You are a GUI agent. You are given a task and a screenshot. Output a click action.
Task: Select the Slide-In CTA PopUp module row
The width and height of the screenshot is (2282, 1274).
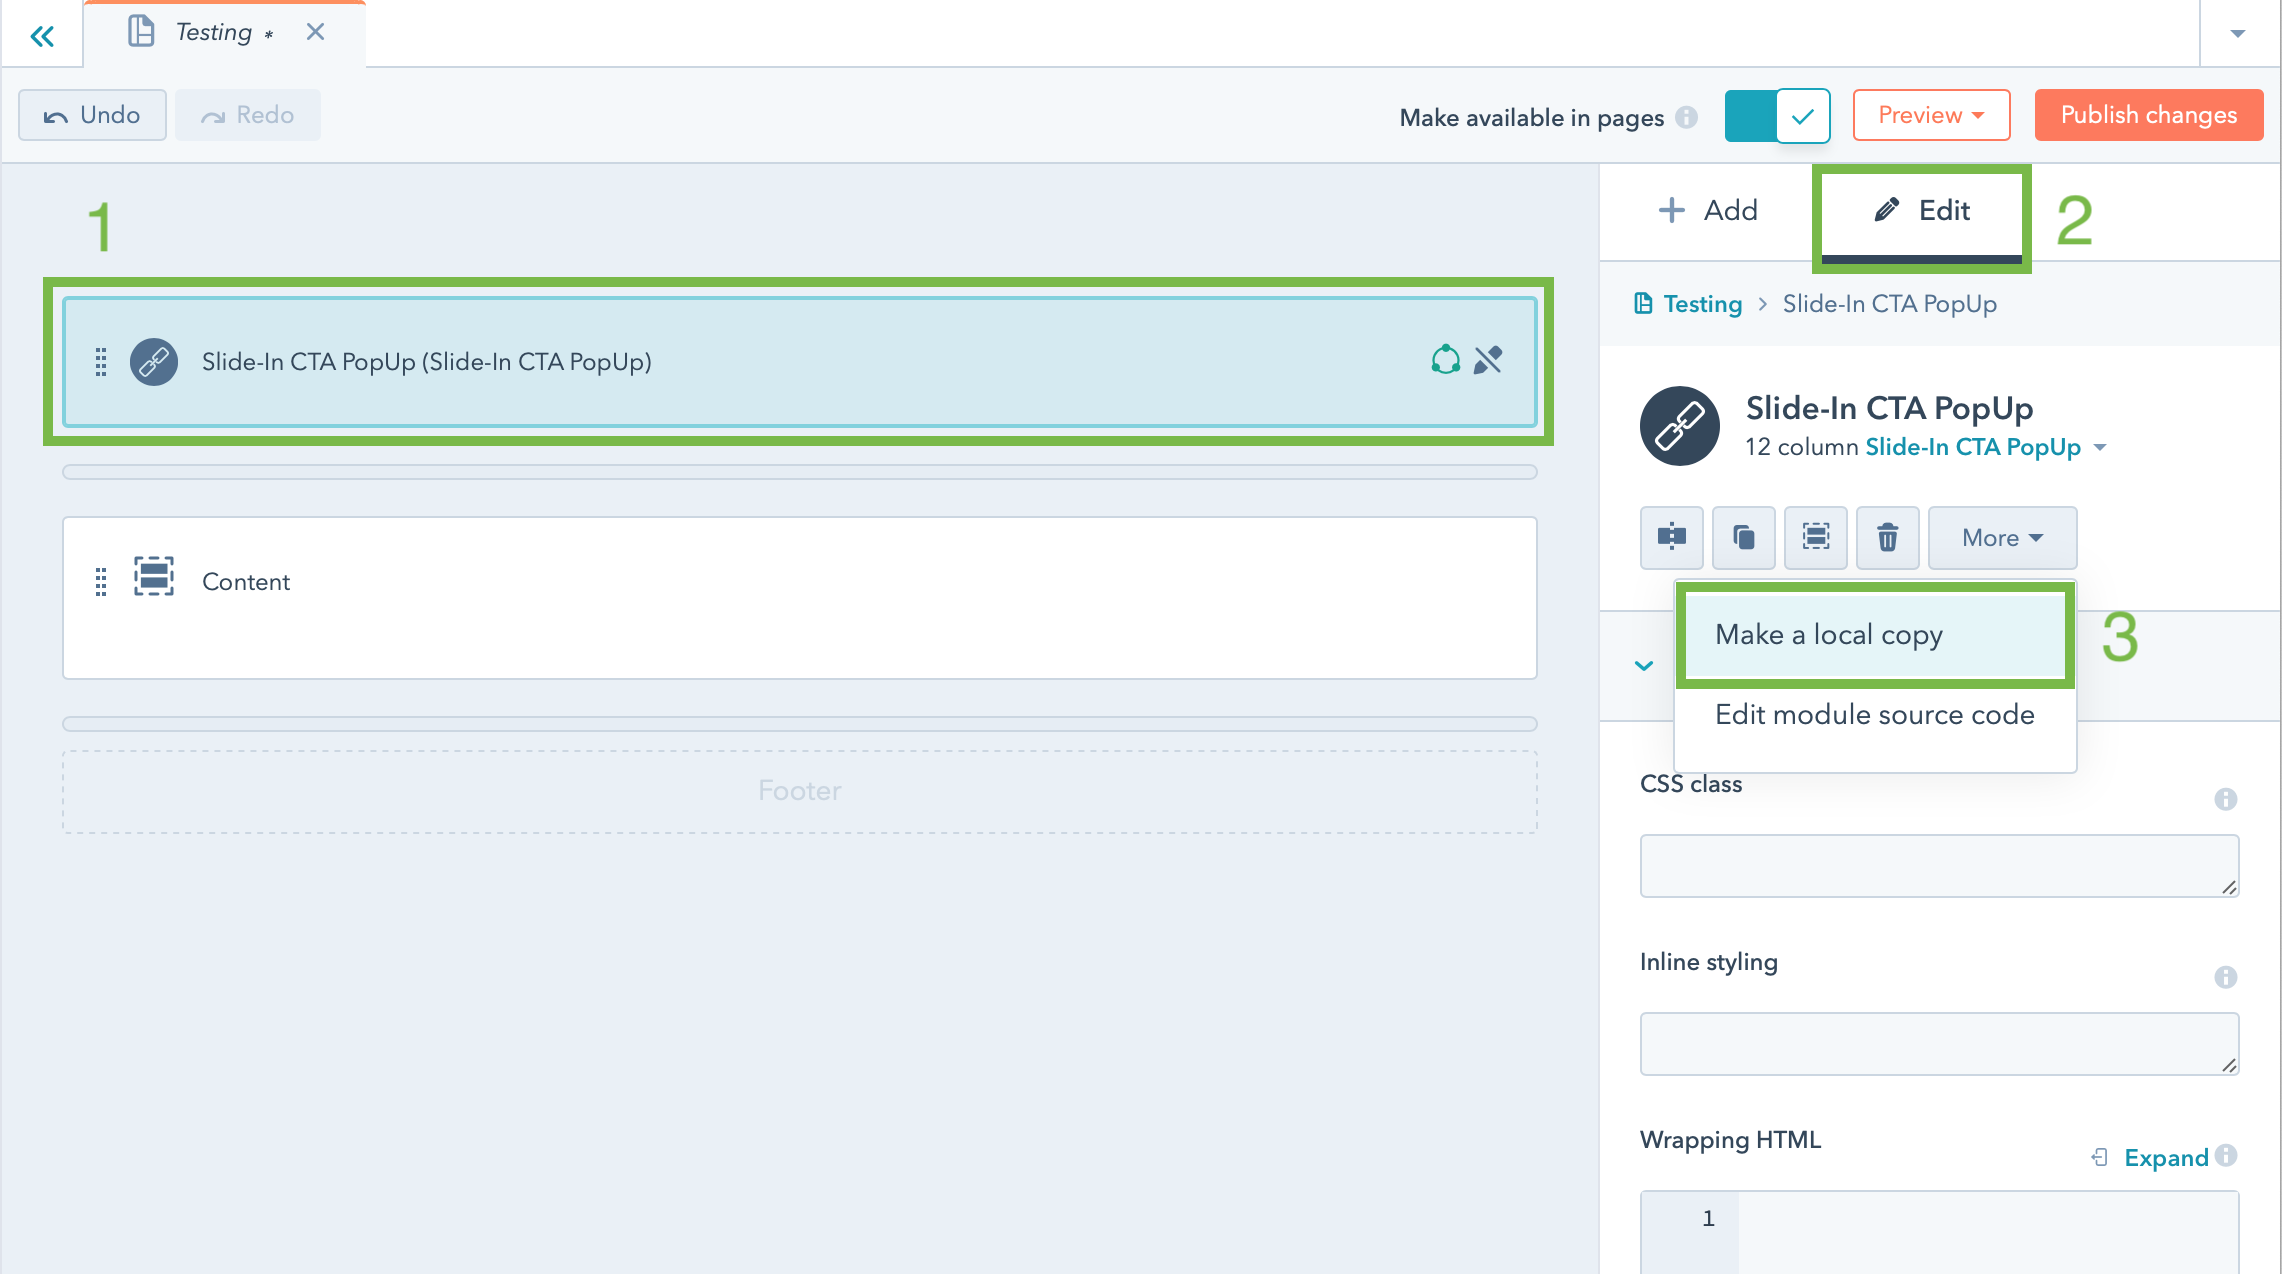(799, 362)
